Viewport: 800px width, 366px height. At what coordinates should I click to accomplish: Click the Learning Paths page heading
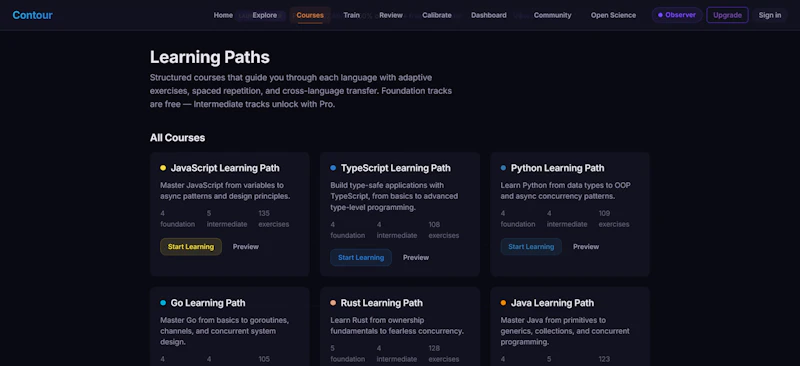click(x=210, y=57)
